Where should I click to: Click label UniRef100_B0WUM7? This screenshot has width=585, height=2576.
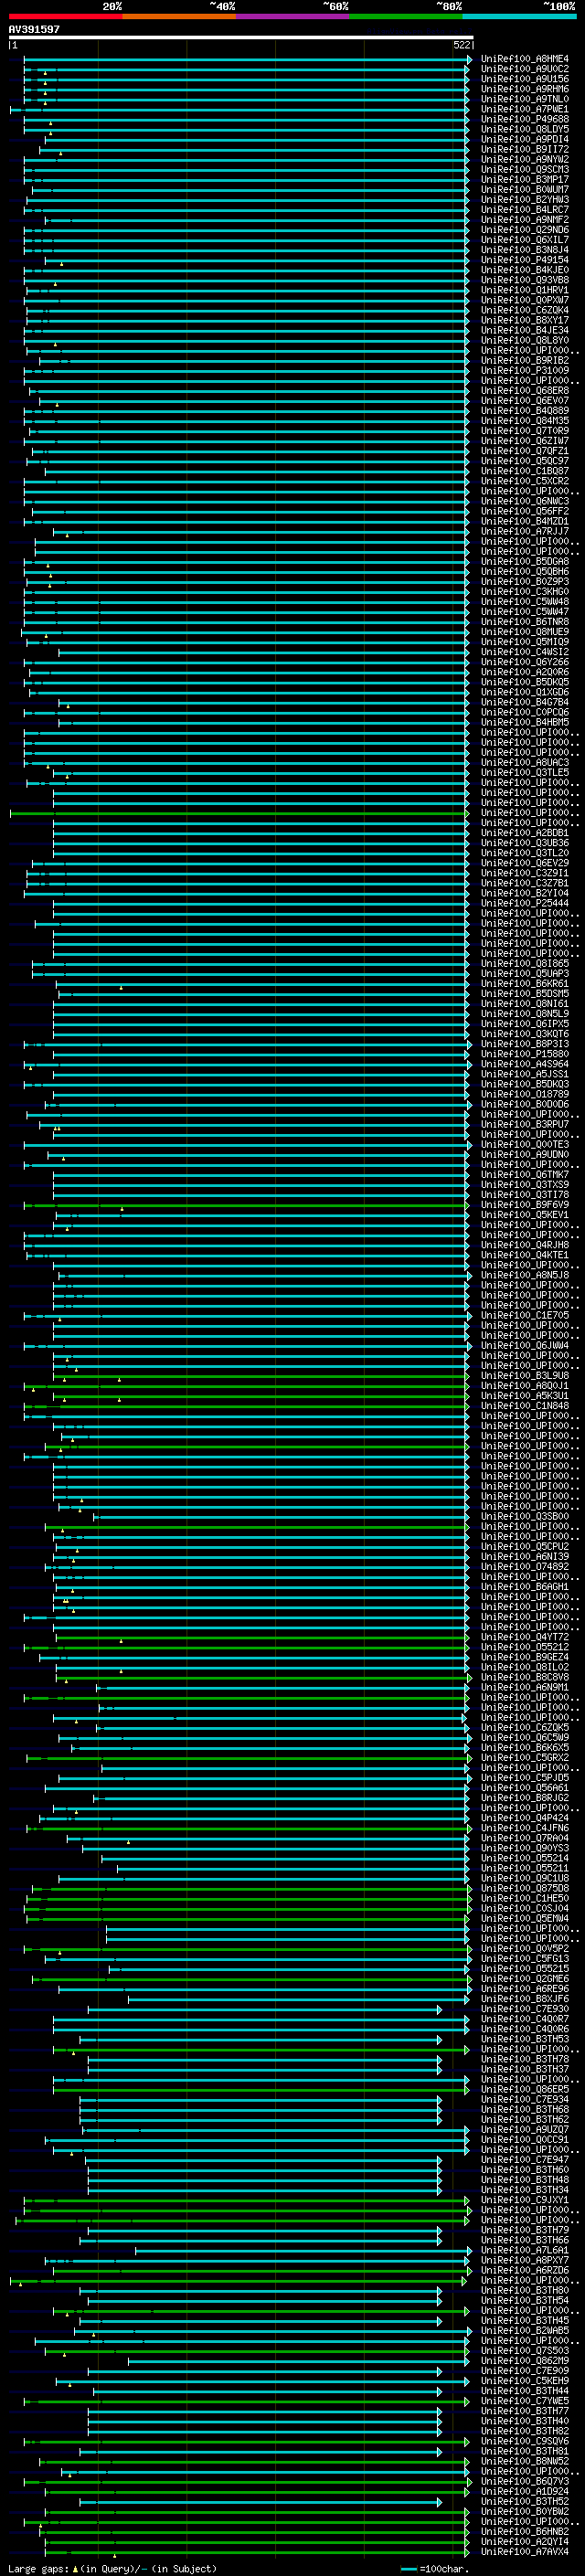point(525,189)
